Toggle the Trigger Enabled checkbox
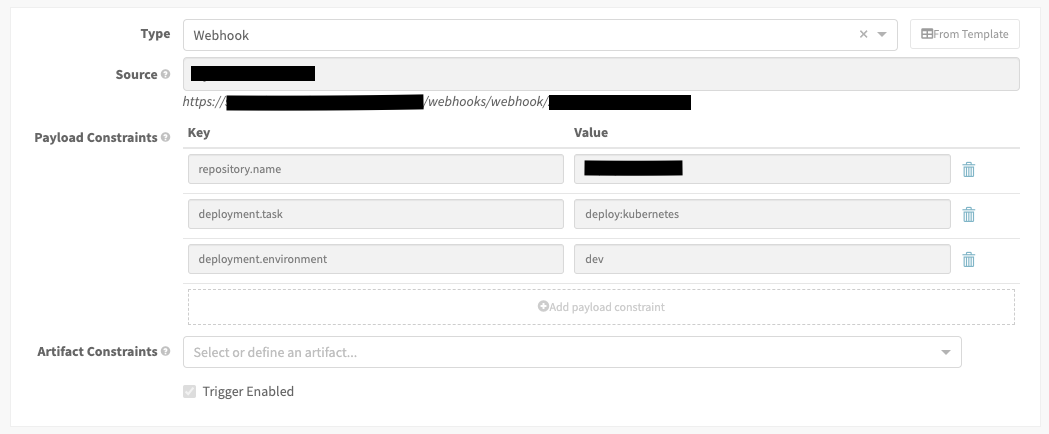The width and height of the screenshot is (1049, 434). 190,392
